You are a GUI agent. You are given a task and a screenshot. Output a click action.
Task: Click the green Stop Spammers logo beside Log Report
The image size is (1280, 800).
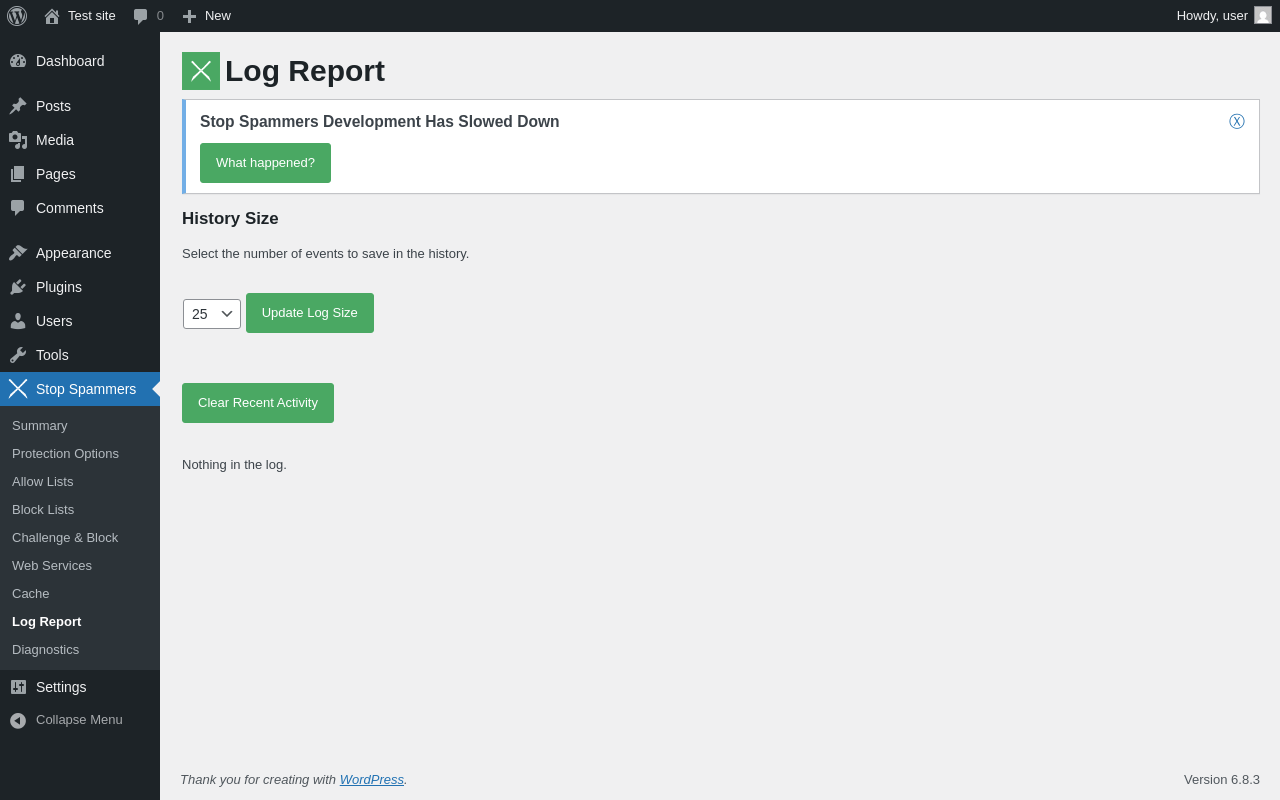click(x=201, y=71)
